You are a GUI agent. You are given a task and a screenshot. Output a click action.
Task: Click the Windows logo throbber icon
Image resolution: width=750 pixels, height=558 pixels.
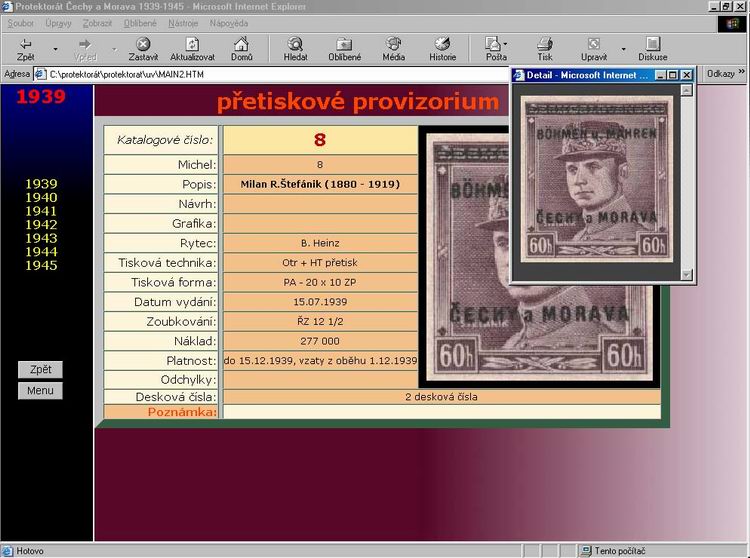[x=732, y=24]
